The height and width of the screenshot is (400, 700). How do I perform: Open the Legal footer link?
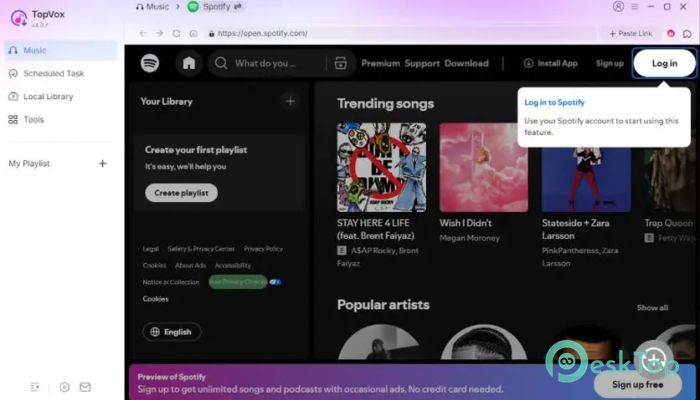pyautogui.click(x=150, y=249)
